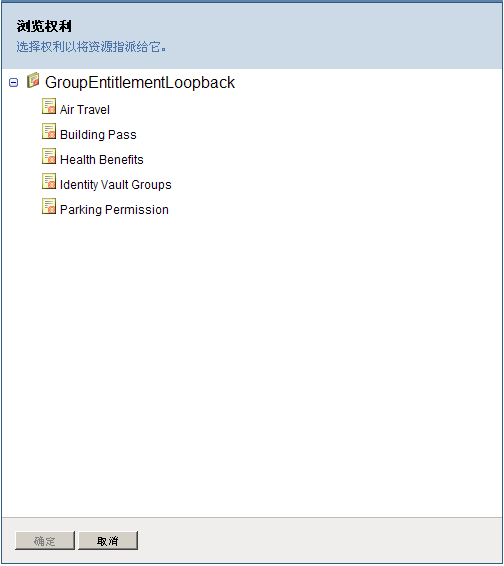The width and height of the screenshot is (504, 566).
Task: Pick the Health Benefits entitlement
Action: [x=101, y=160]
